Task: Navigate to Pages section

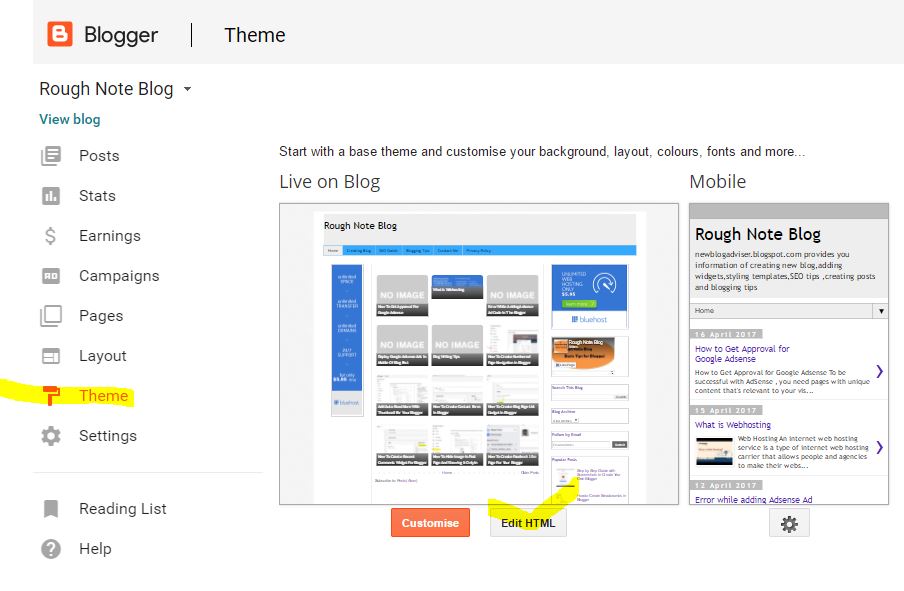Action: pos(101,316)
